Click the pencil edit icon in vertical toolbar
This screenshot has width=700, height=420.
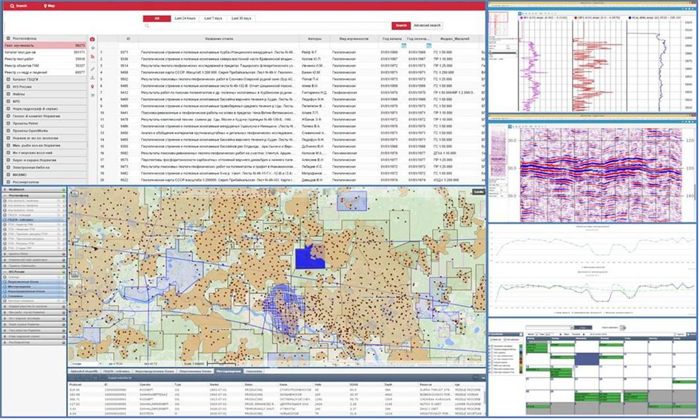click(x=93, y=62)
